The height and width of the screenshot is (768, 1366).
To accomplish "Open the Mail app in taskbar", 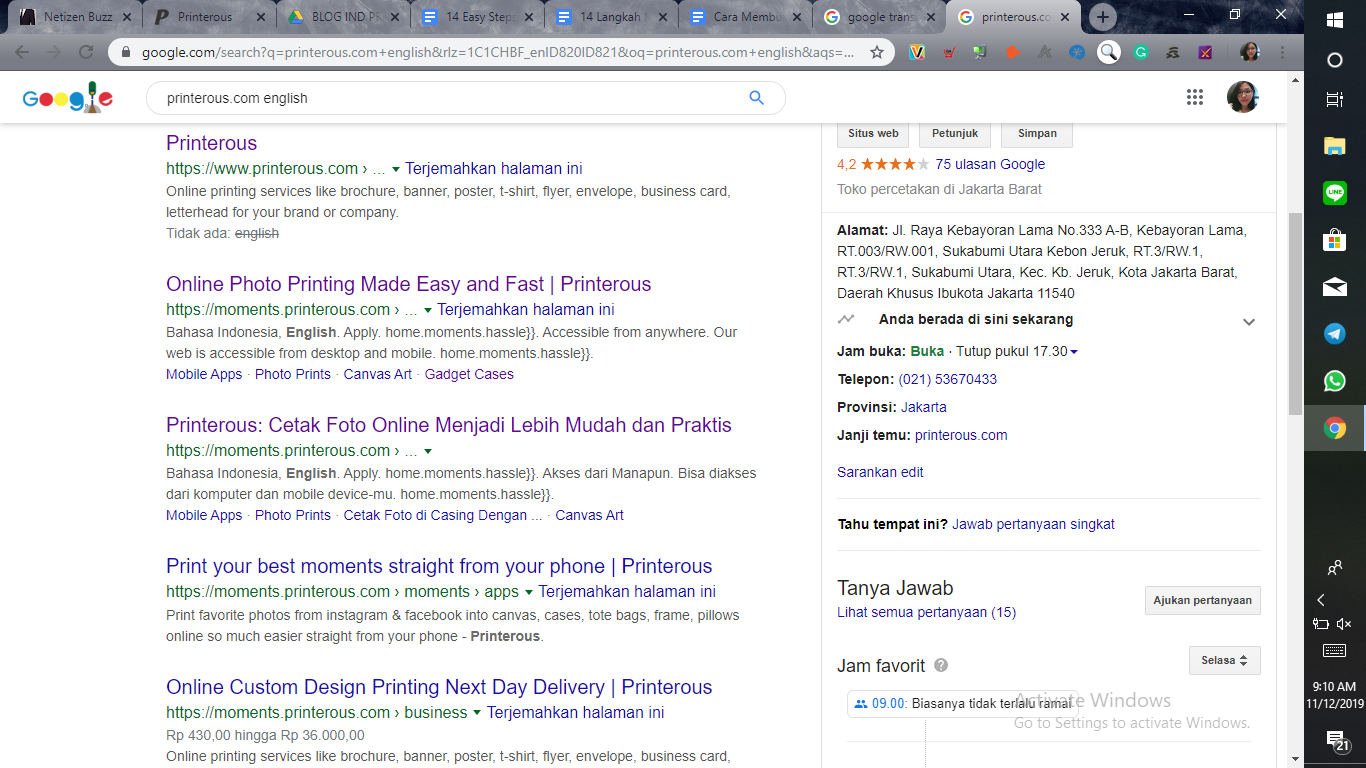I will click(1334, 287).
